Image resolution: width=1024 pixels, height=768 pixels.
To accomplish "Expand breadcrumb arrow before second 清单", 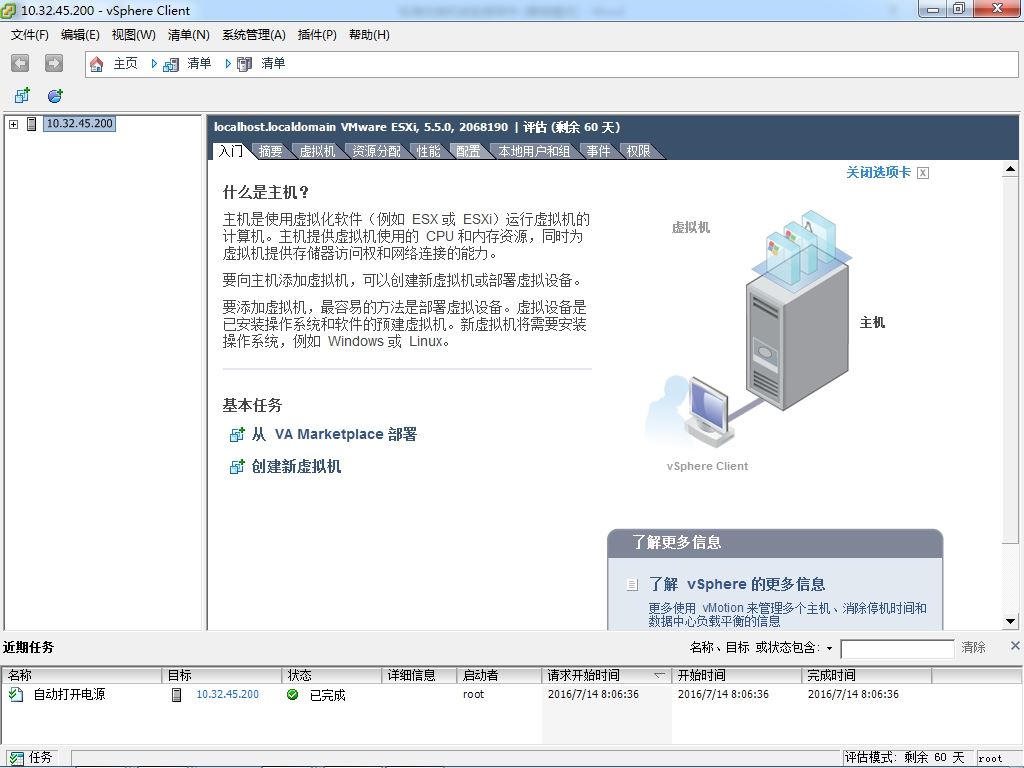I will pyautogui.click(x=228, y=63).
